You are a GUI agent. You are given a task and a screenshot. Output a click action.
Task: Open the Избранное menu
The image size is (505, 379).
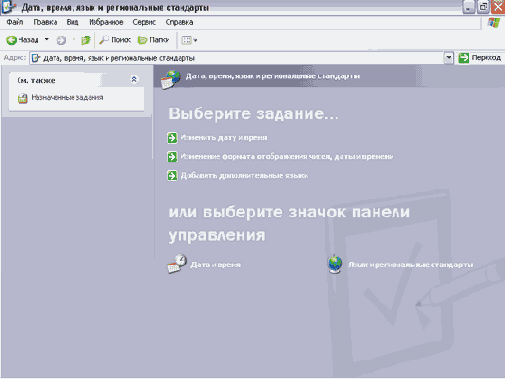tap(106, 22)
